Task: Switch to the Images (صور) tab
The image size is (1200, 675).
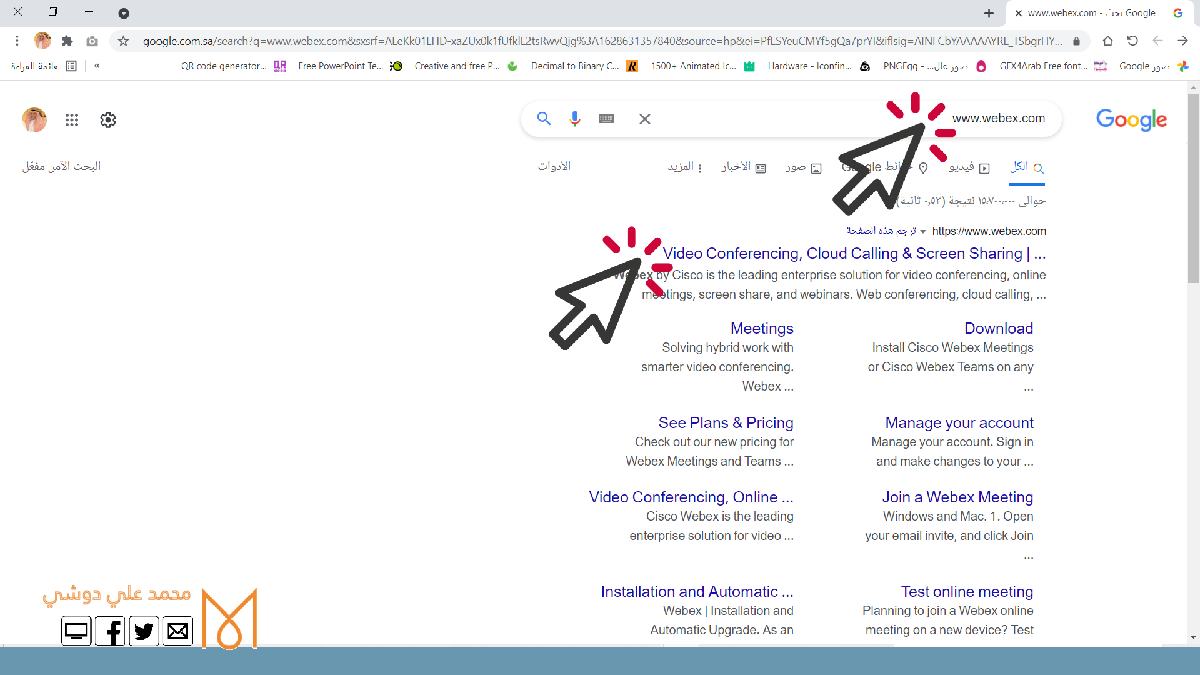Action: pyautogui.click(x=803, y=167)
